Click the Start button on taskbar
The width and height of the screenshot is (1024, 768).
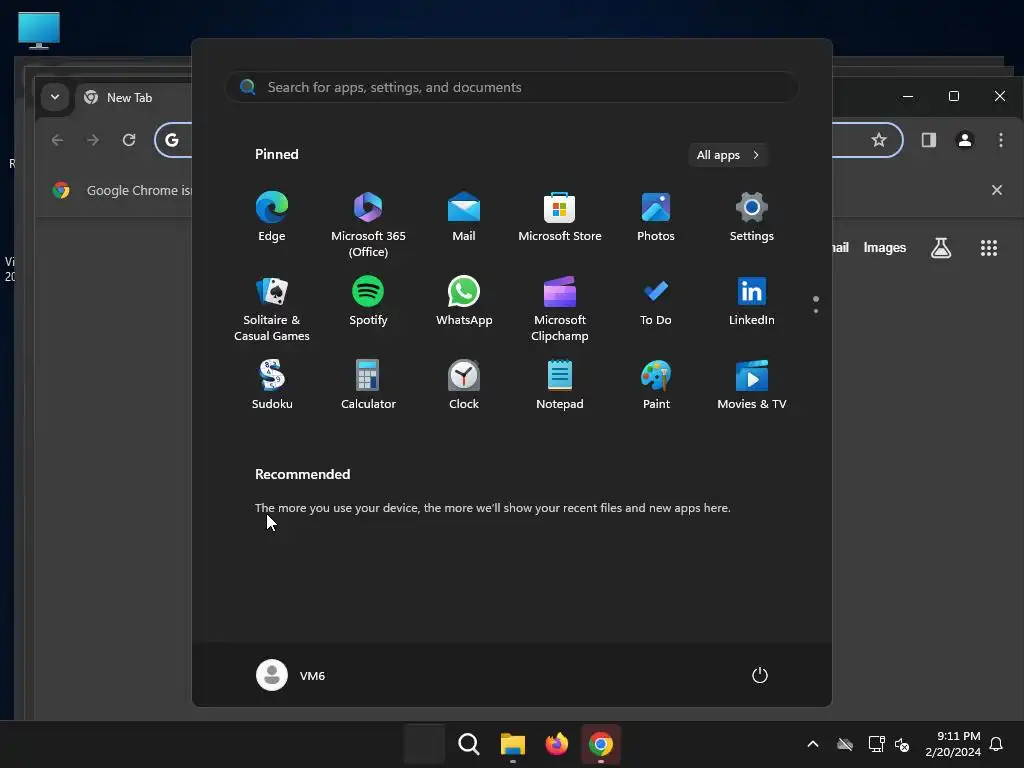[x=424, y=744]
